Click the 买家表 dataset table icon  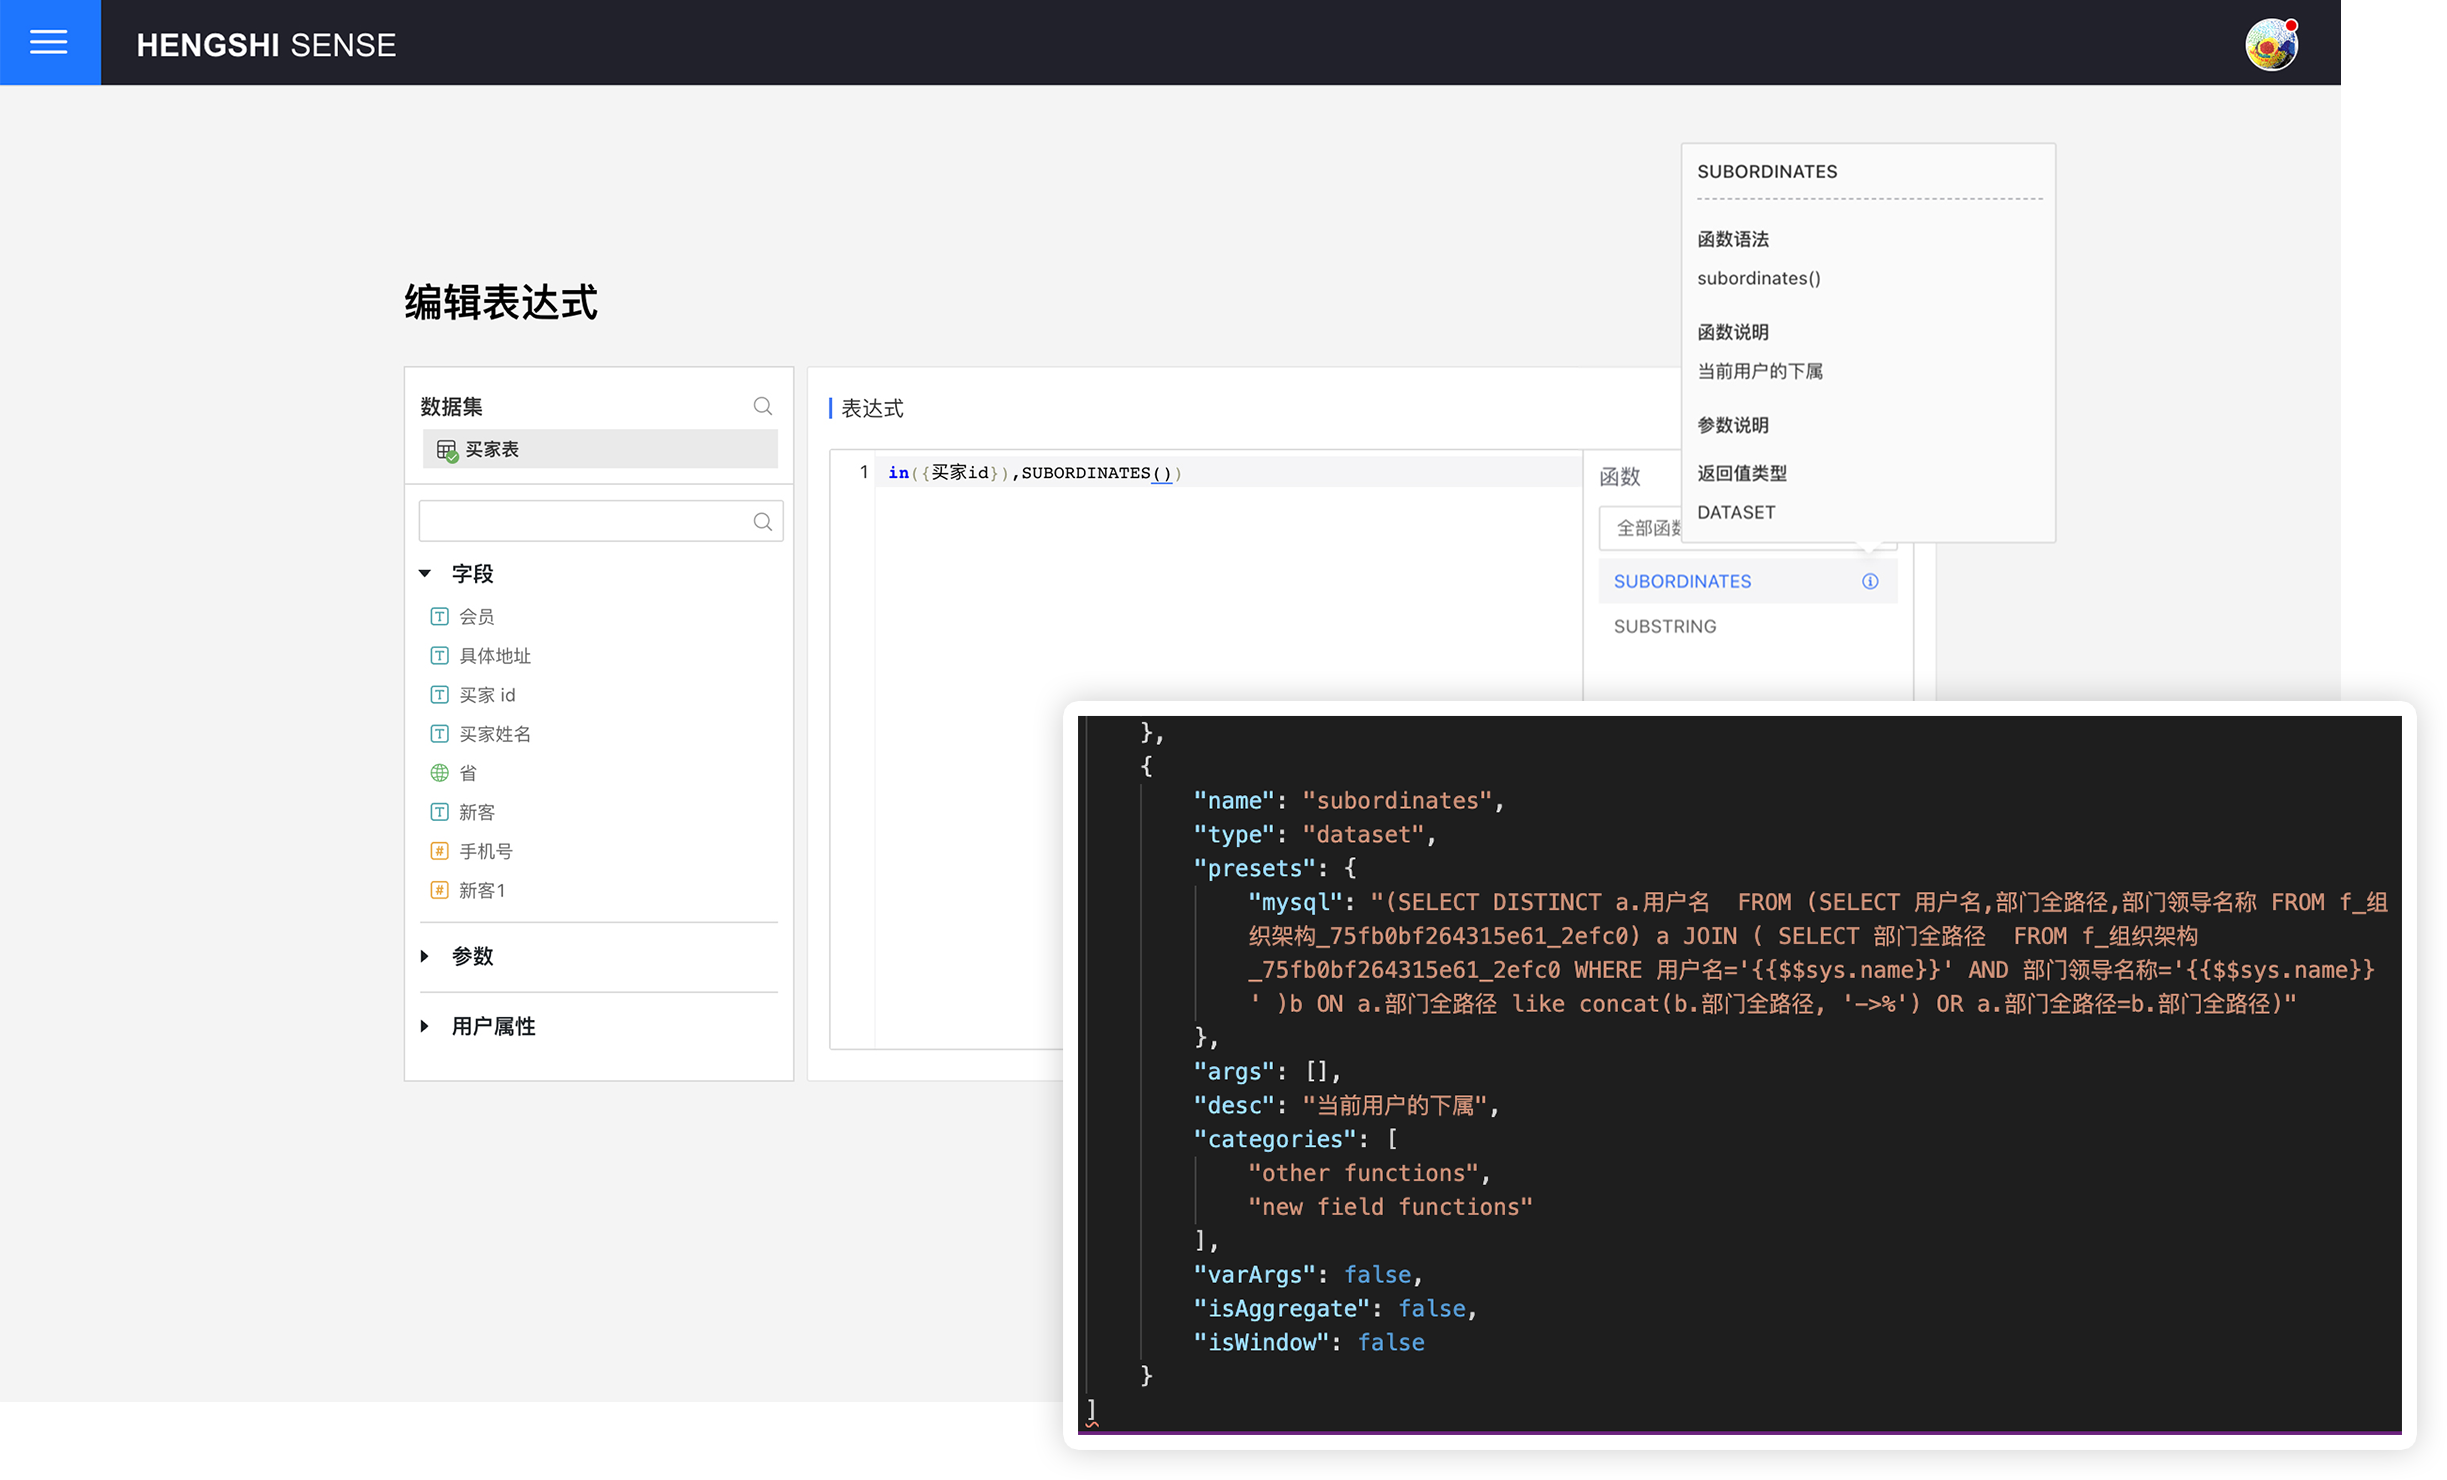pyautogui.click(x=446, y=450)
